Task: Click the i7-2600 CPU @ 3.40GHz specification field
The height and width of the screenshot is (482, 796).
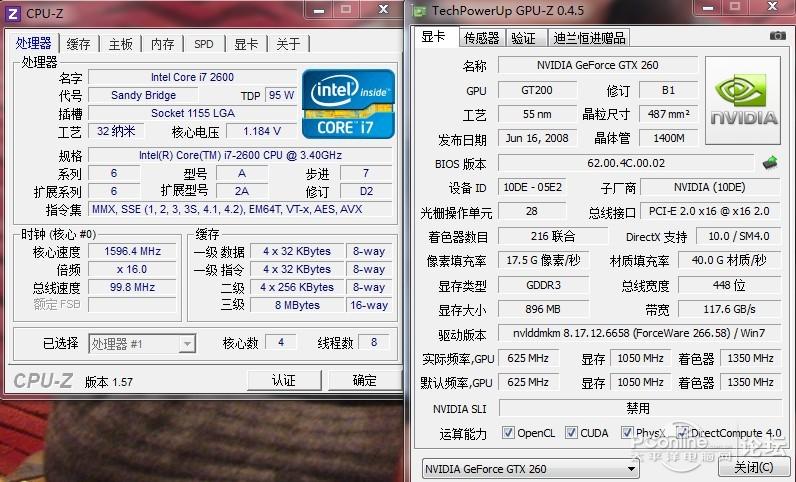Action: click(x=240, y=155)
